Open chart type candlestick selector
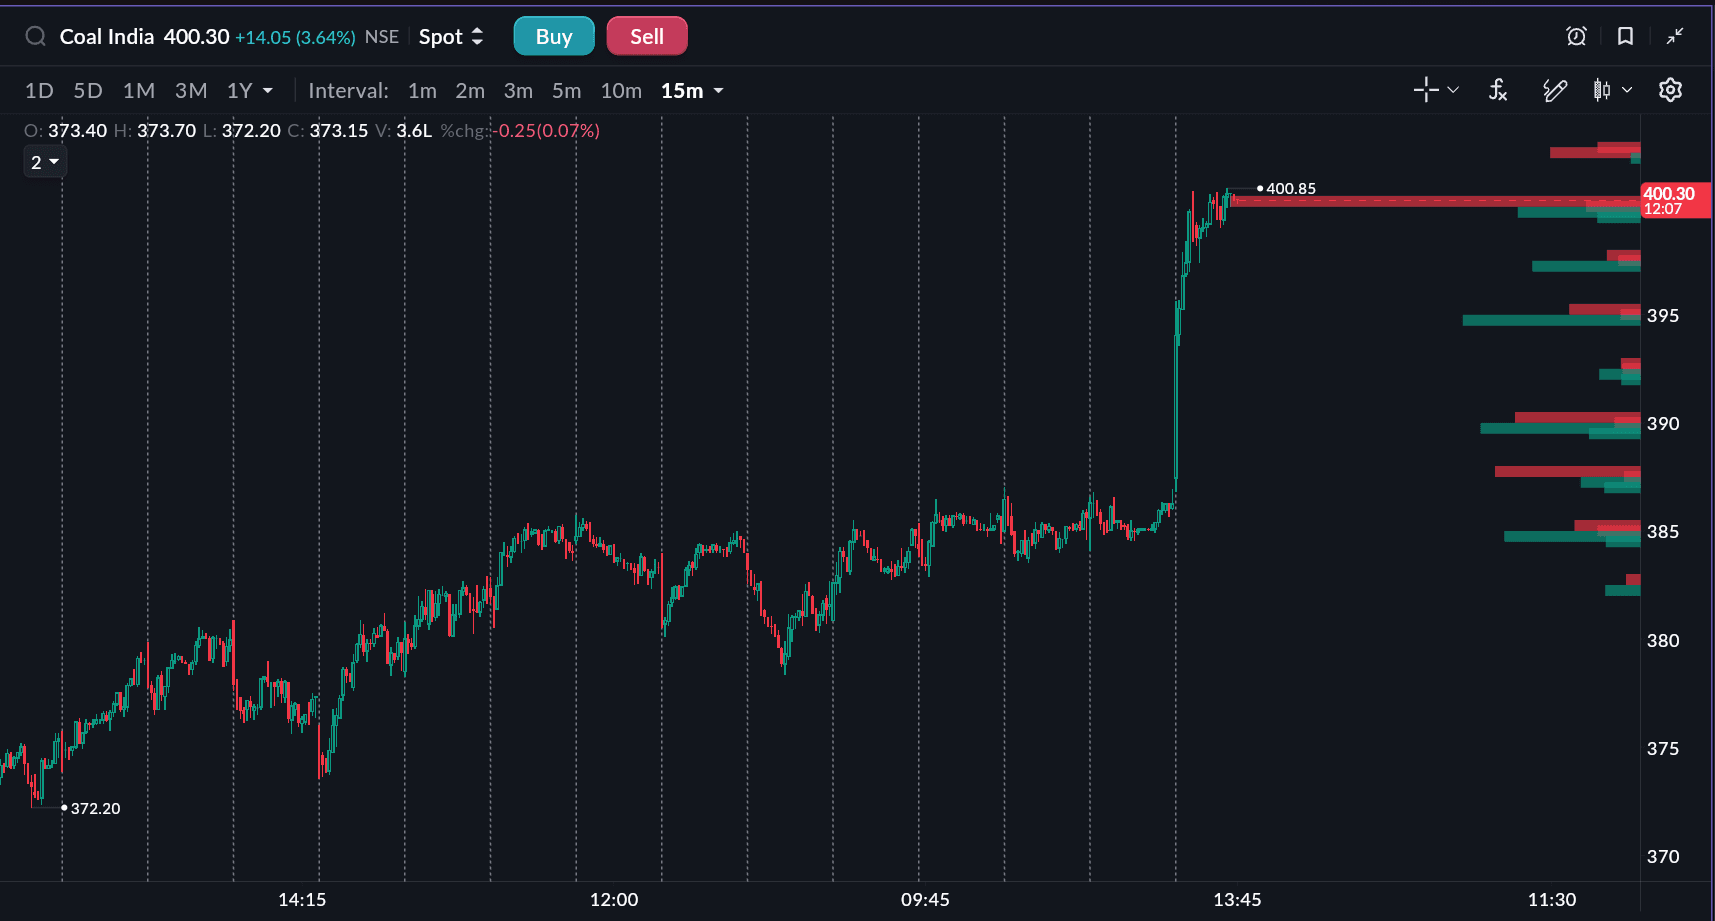 (1606, 90)
